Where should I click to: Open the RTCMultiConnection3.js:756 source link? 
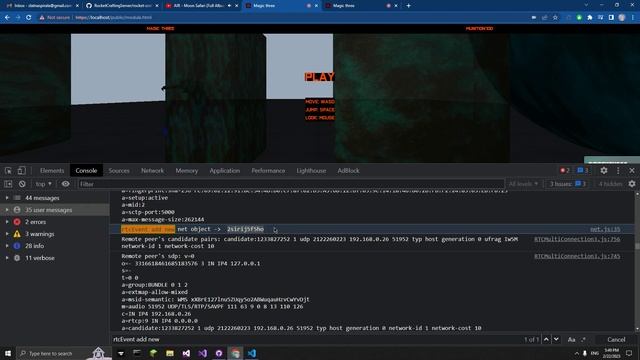tap(577, 239)
